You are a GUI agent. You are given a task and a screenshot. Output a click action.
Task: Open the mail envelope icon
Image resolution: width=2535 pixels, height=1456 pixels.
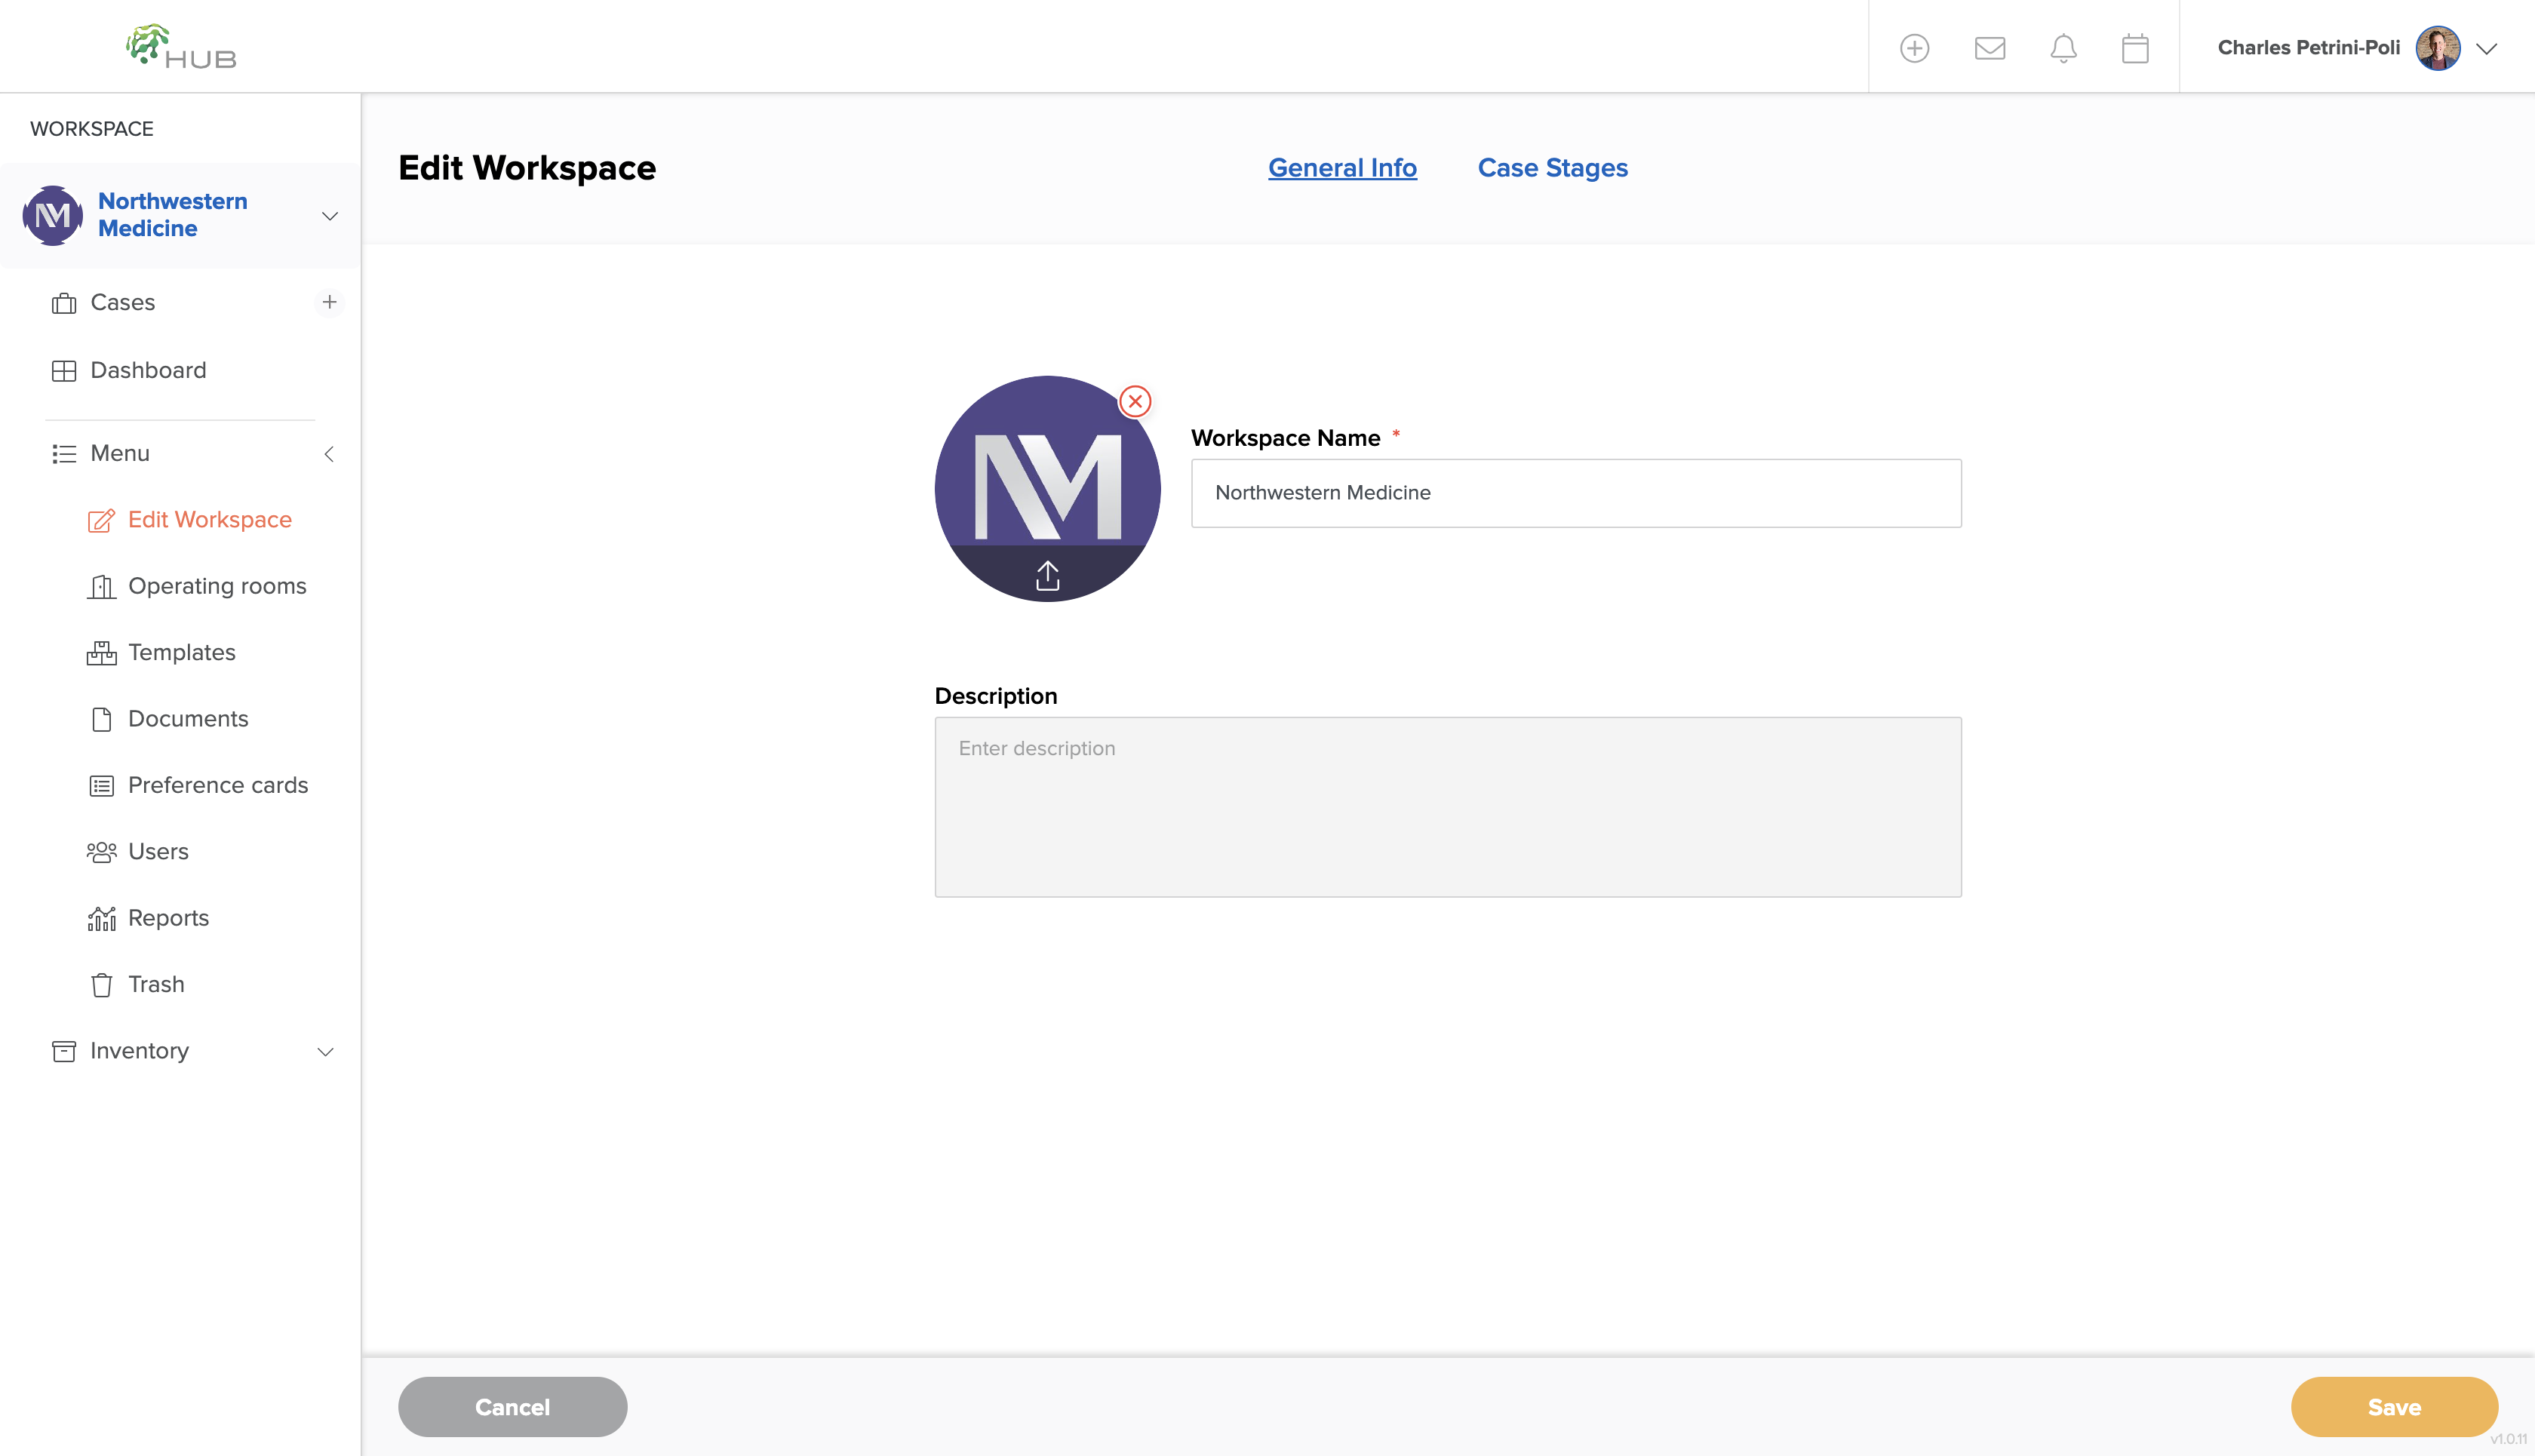pos(1990,48)
